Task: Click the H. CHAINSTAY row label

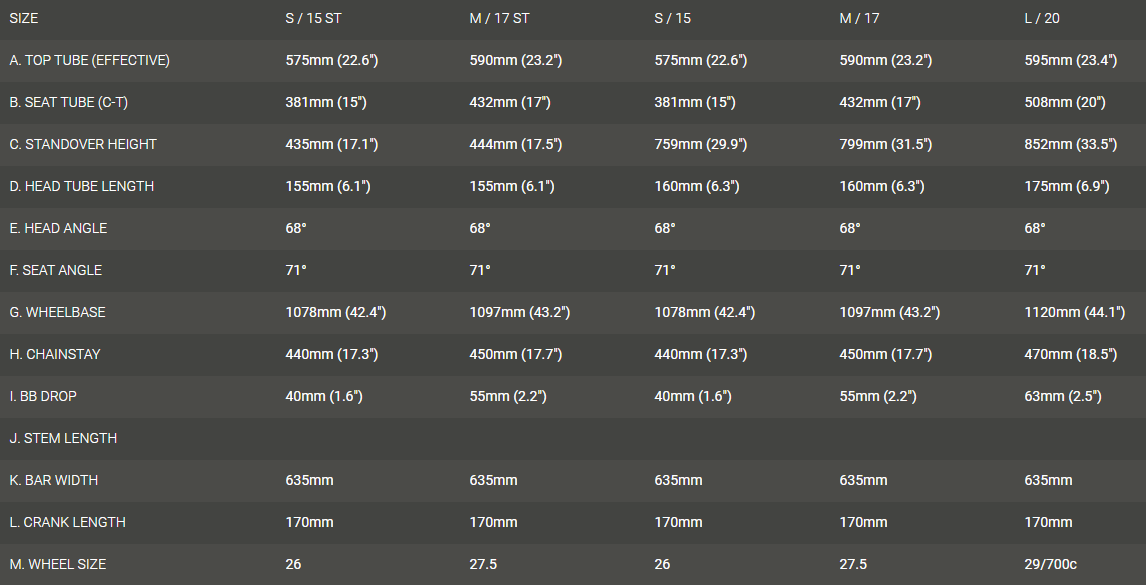Action: pyautogui.click(x=55, y=354)
